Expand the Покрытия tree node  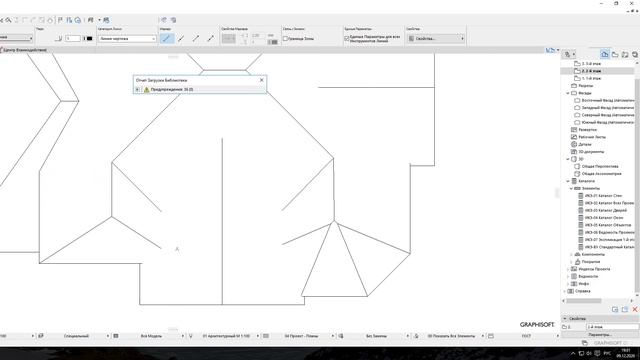[x=571, y=262]
